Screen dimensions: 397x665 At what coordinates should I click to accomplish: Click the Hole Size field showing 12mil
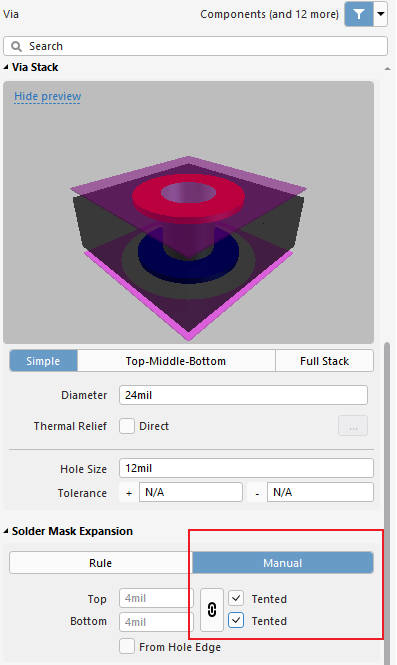[246, 468]
